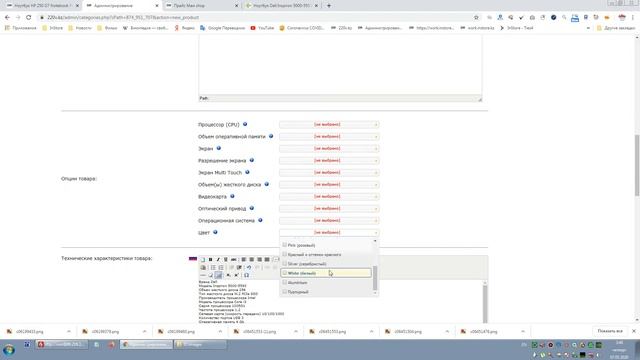Open the Объем оперативной памяти dropdown
This screenshot has width=640, height=360.
pos(329,136)
